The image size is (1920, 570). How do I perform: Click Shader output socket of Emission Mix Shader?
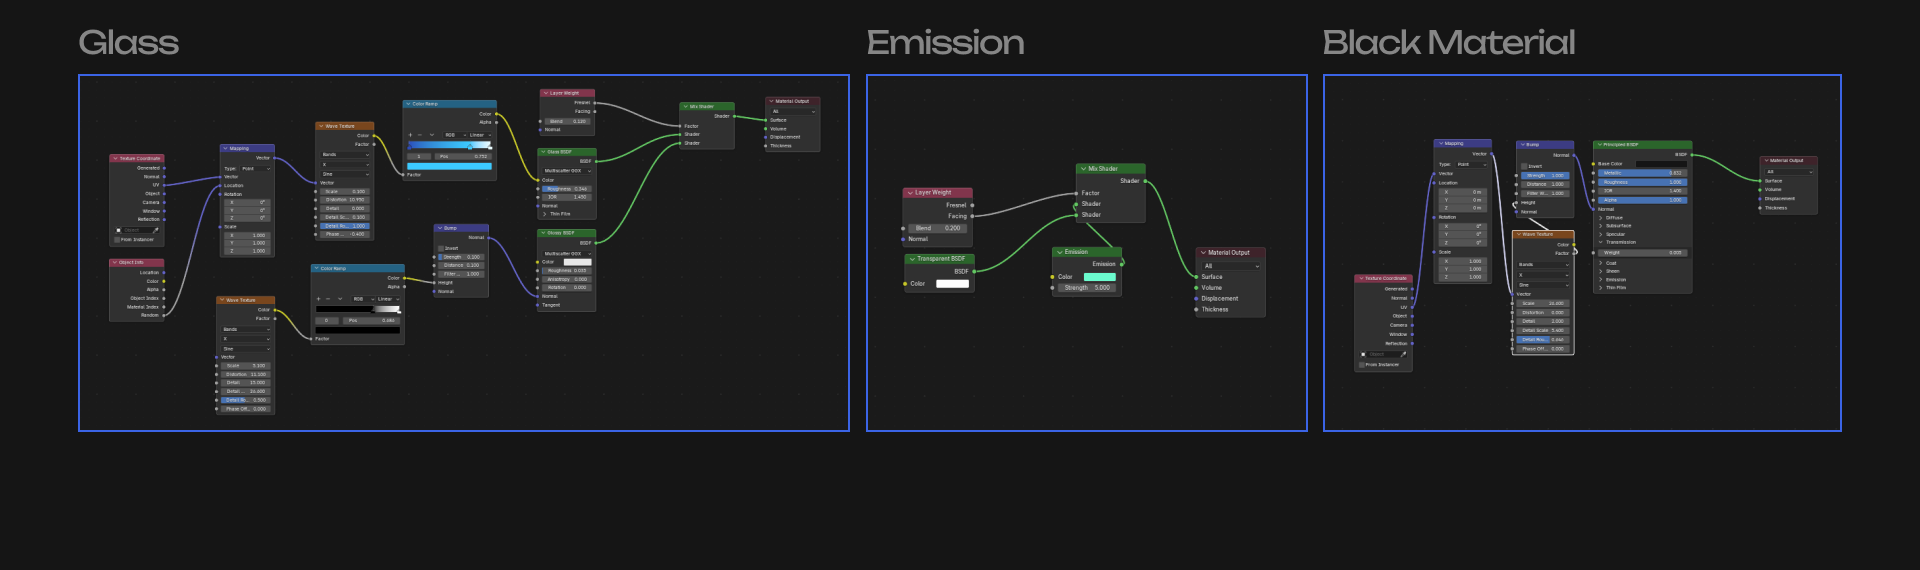tap(1146, 181)
